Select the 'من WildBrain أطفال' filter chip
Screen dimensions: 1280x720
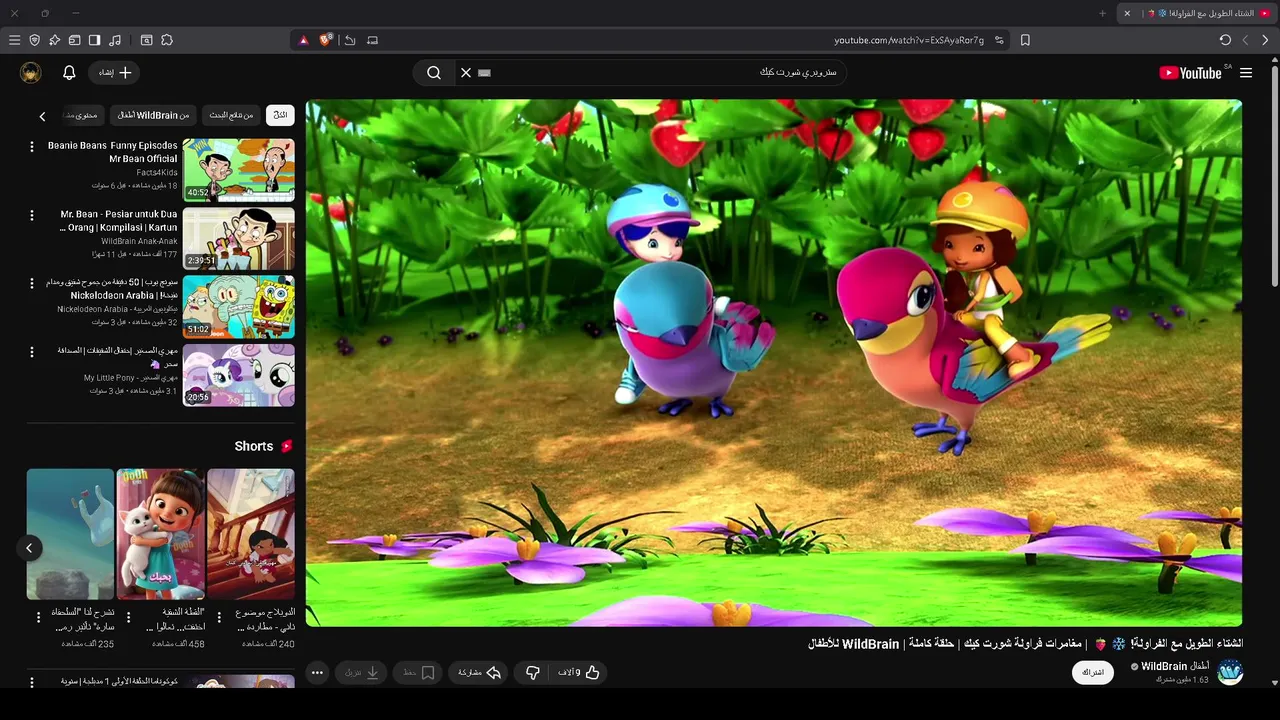pyautogui.click(x=153, y=115)
